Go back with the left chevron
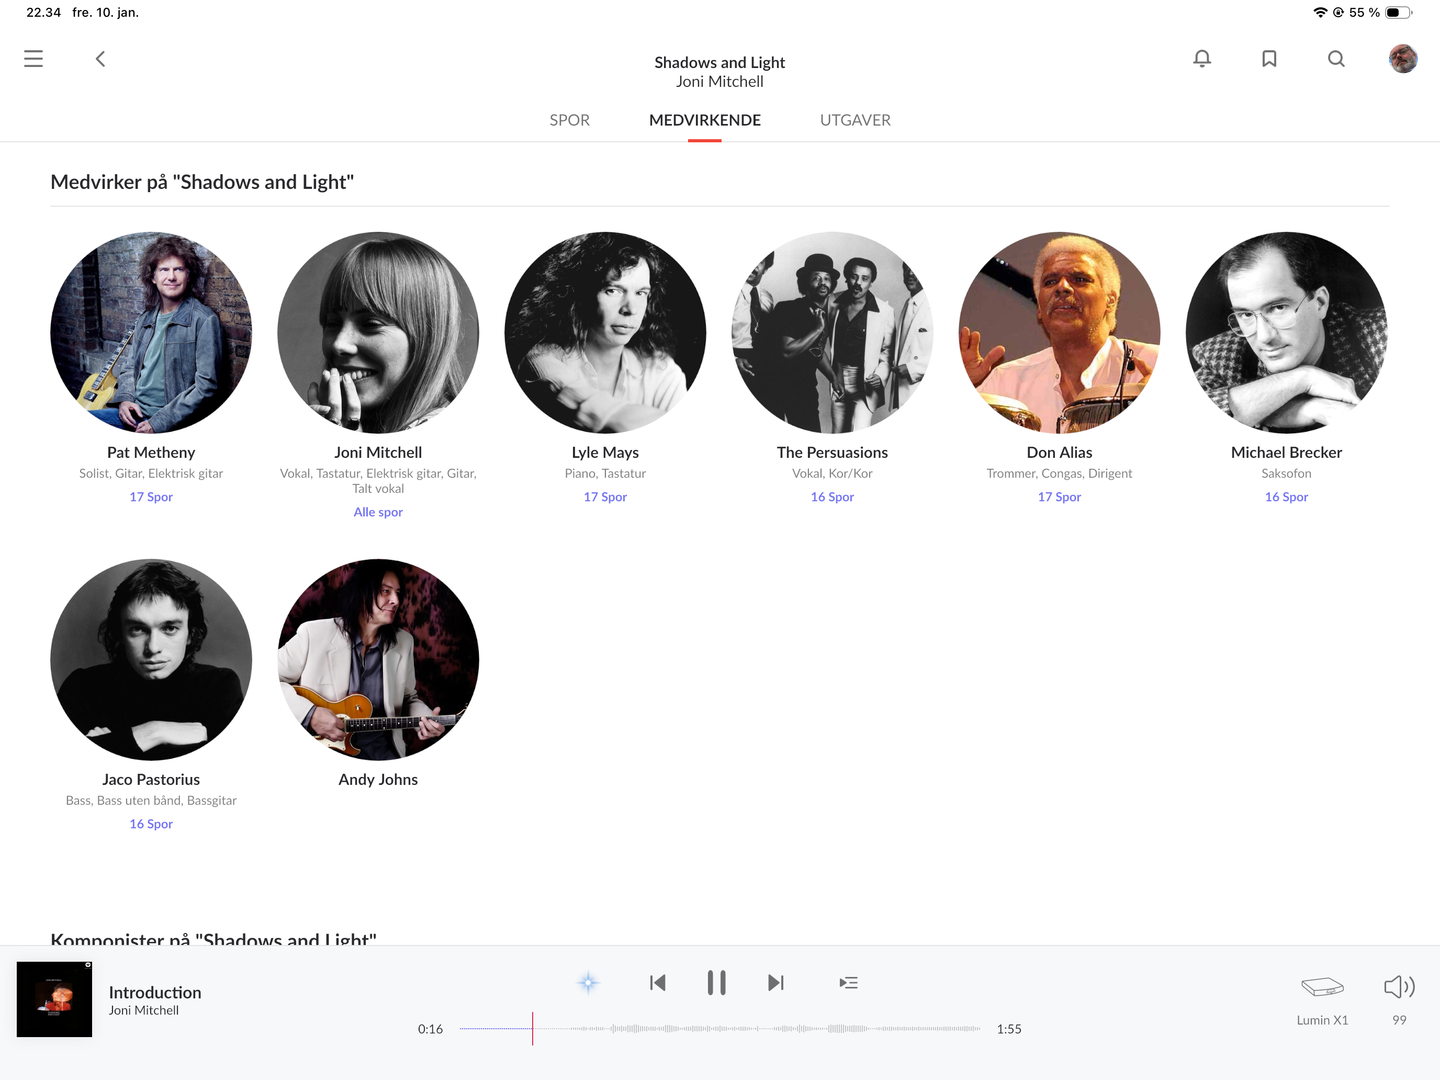 [100, 59]
